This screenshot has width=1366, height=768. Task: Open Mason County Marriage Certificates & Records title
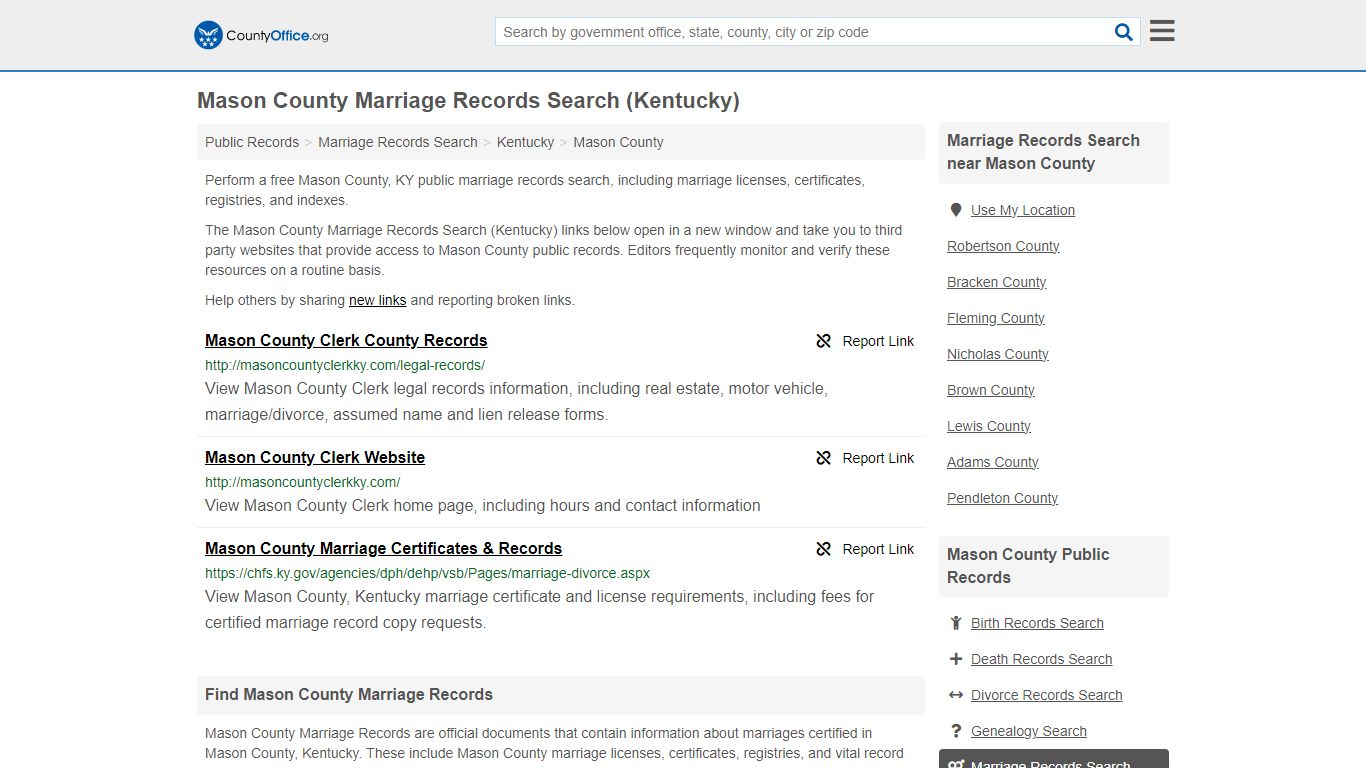click(x=383, y=548)
